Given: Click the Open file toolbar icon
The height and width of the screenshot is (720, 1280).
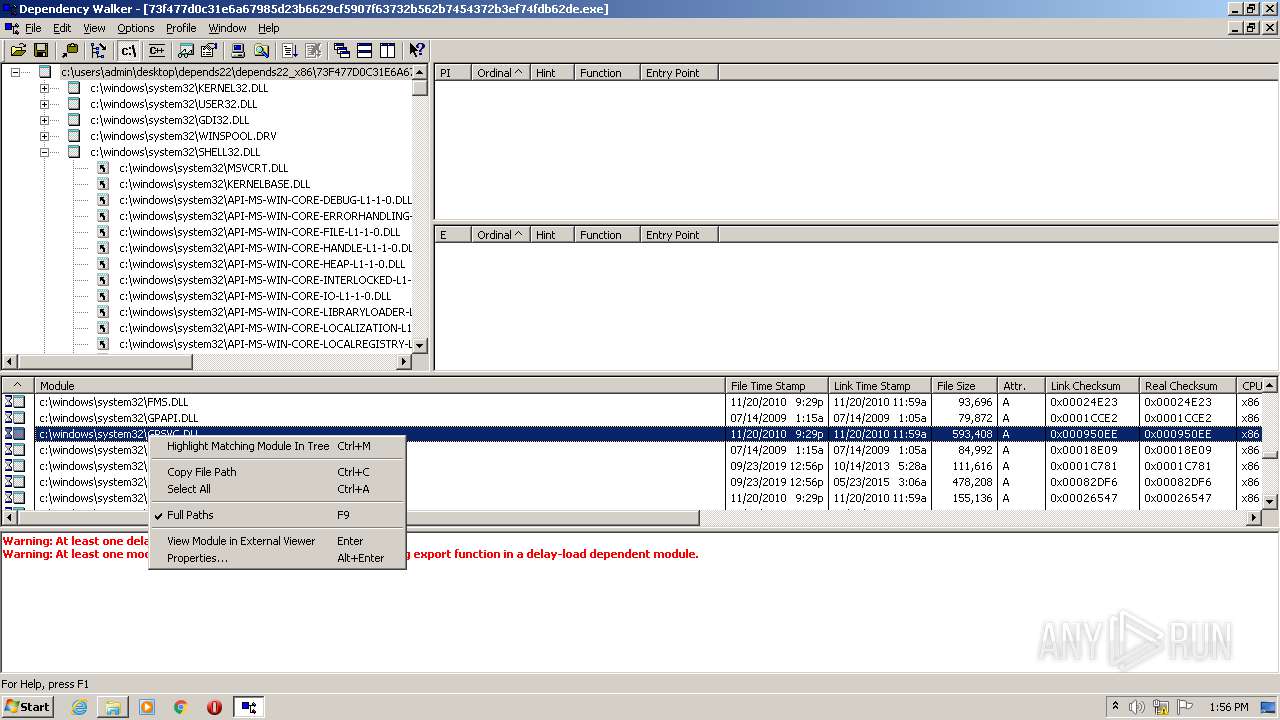Looking at the screenshot, I should 18,50.
